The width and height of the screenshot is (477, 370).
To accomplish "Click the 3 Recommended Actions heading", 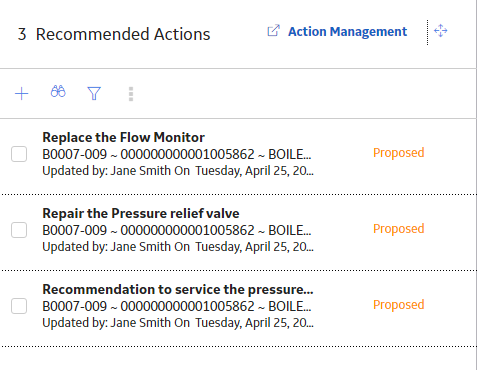I will click(114, 34).
